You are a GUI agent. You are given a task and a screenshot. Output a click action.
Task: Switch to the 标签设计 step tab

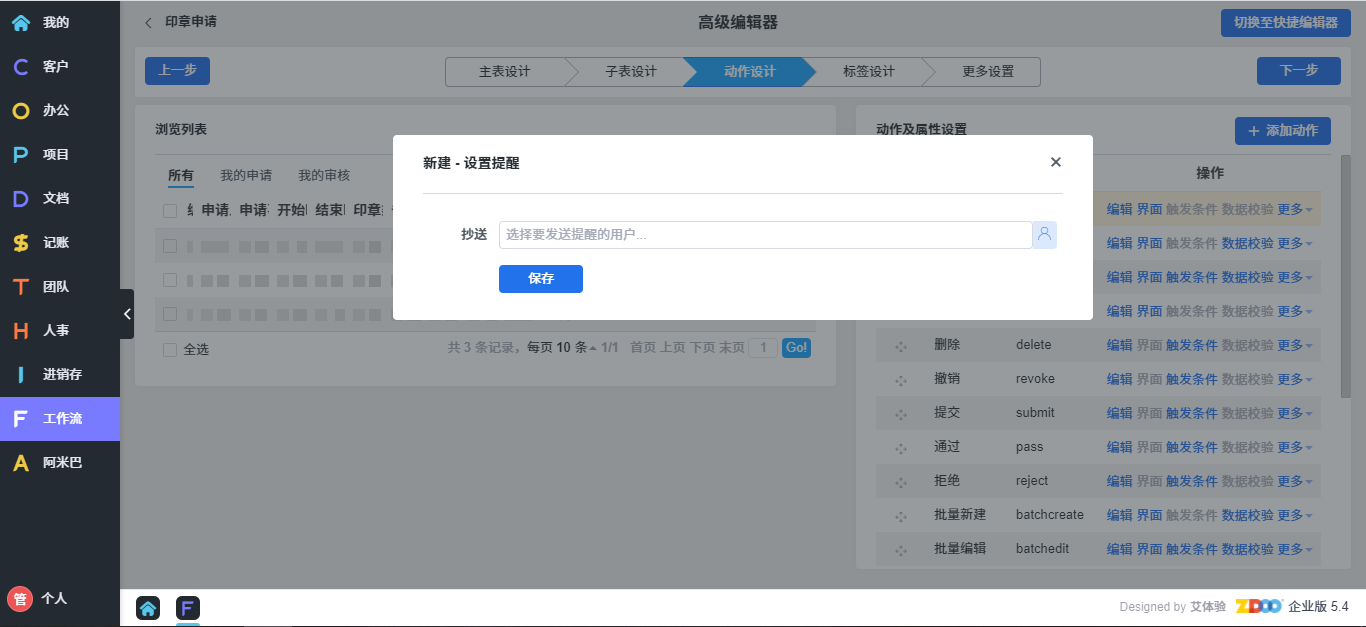click(x=868, y=72)
